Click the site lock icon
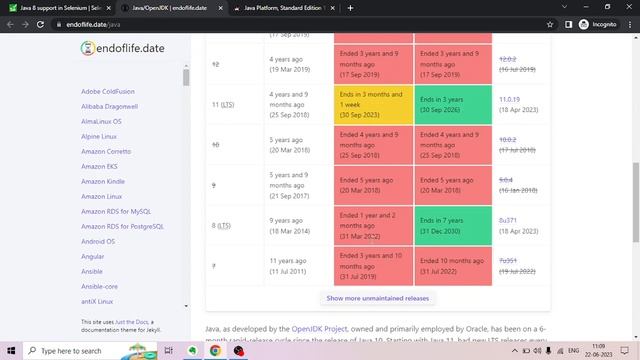Screen dimensions: 640x360 pyautogui.click(x=59, y=24)
